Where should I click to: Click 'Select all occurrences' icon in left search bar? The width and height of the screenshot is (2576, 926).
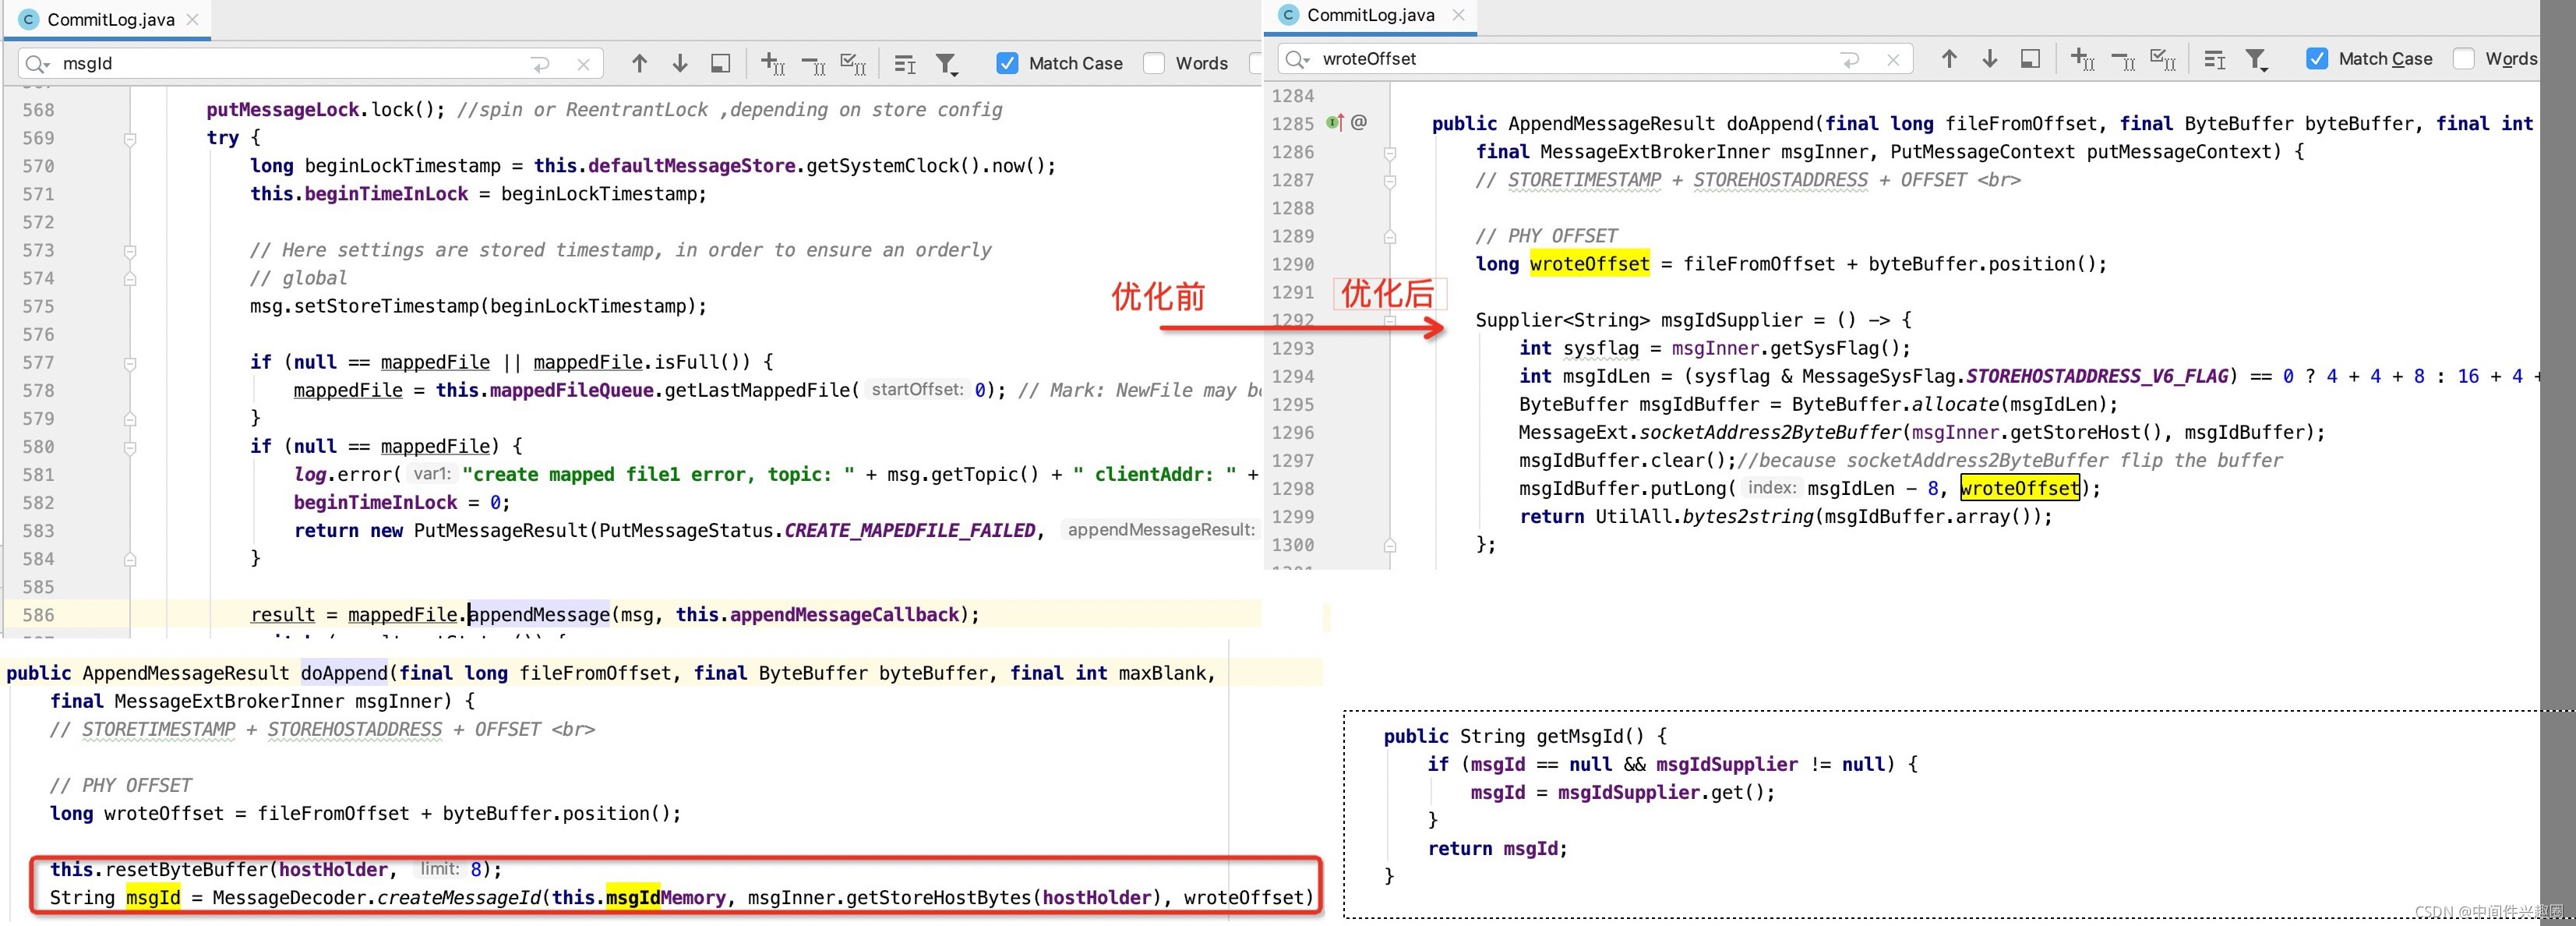point(852,63)
